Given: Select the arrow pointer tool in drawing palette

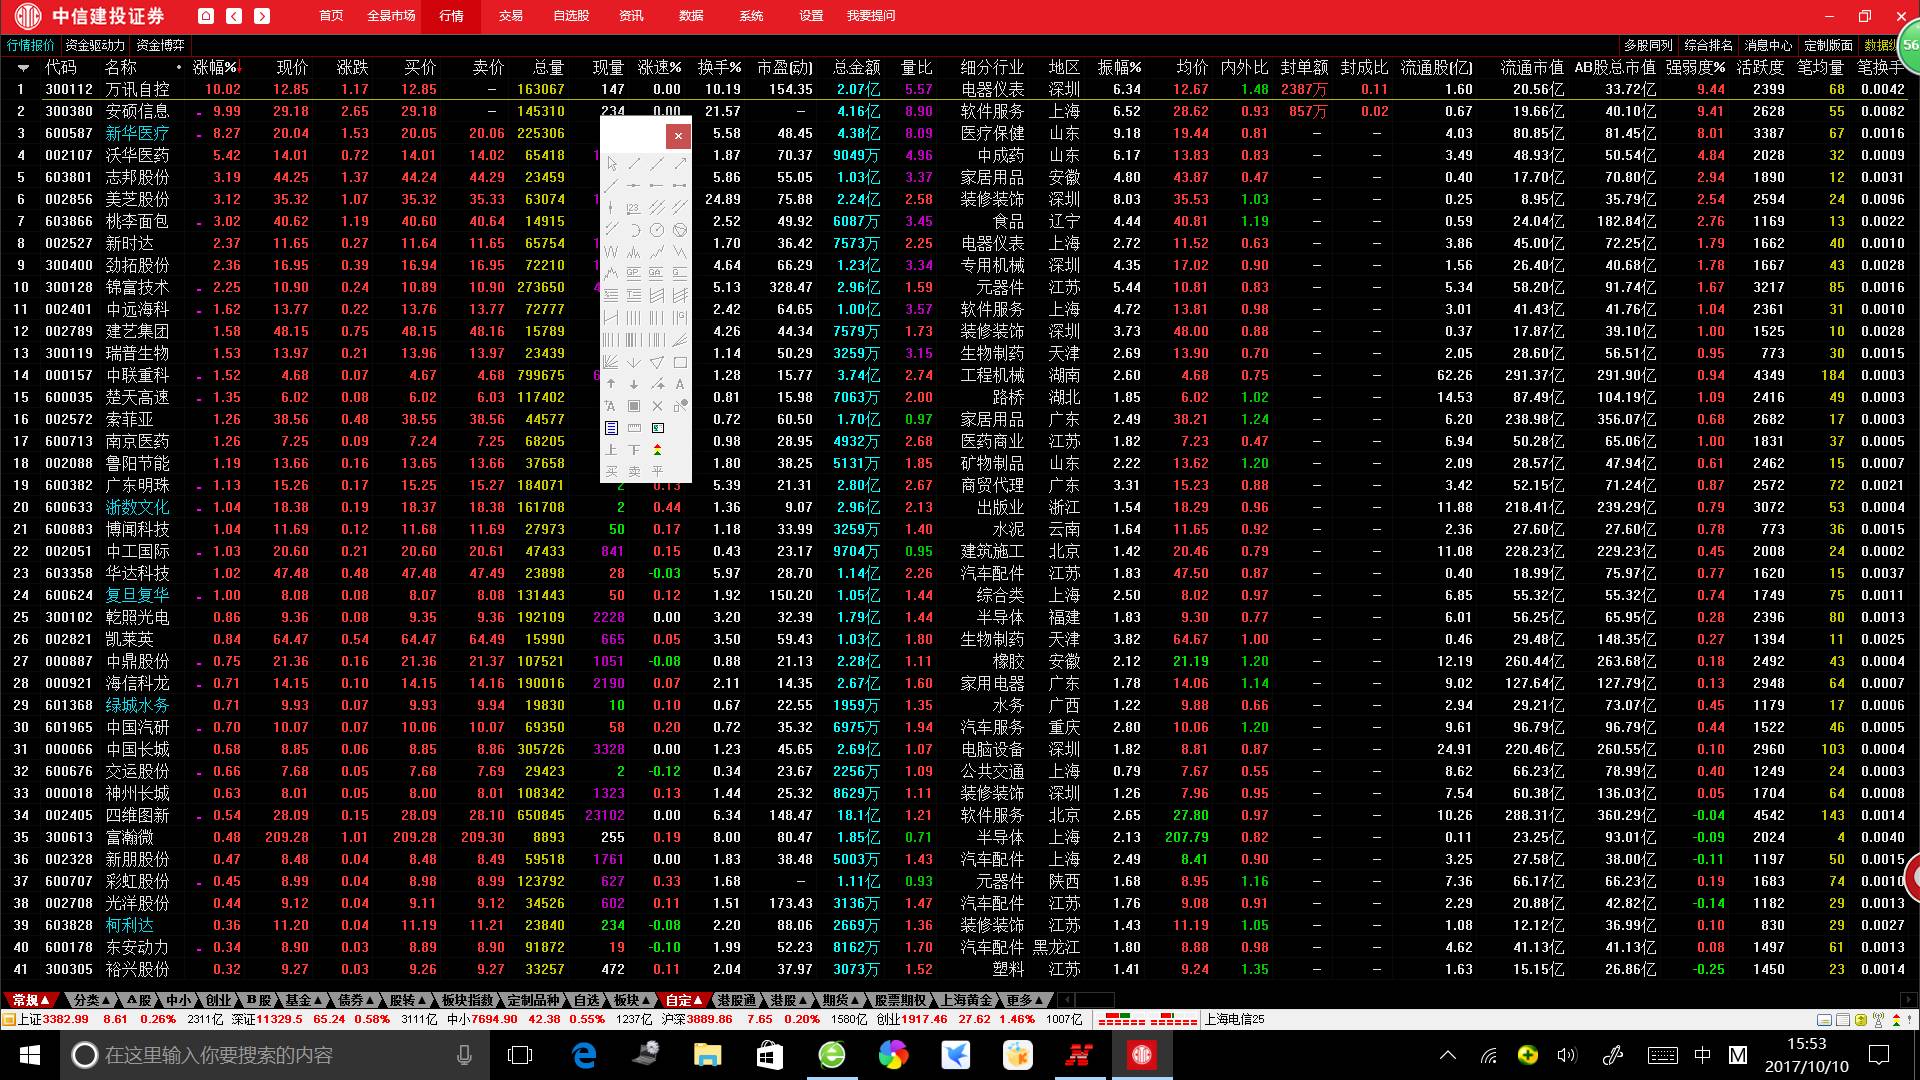Looking at the screenshot, I should pos(612,164).
